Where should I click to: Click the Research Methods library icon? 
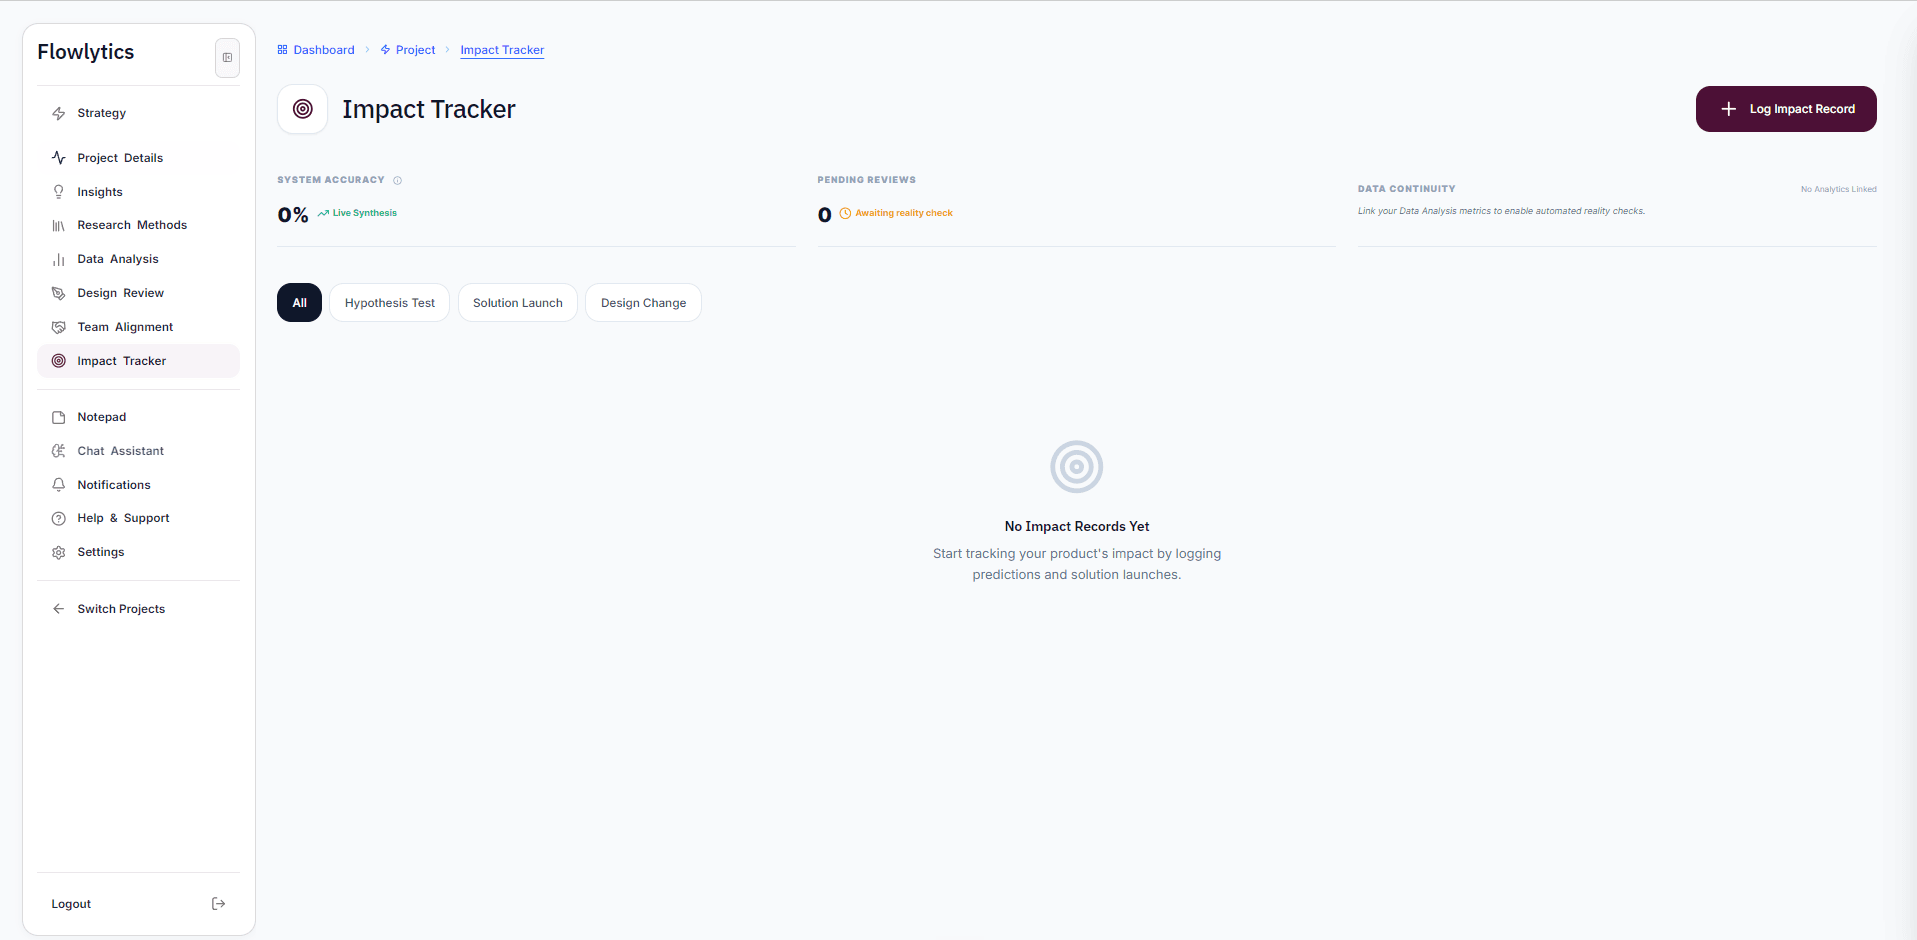pyautogui.click(x=59, y=226)
